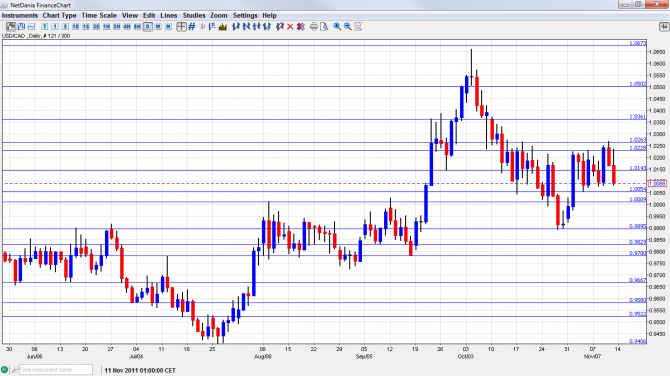Click the 1.0263 price level label
The width and height of the screenshot is (670, 376).
[638, 140]
